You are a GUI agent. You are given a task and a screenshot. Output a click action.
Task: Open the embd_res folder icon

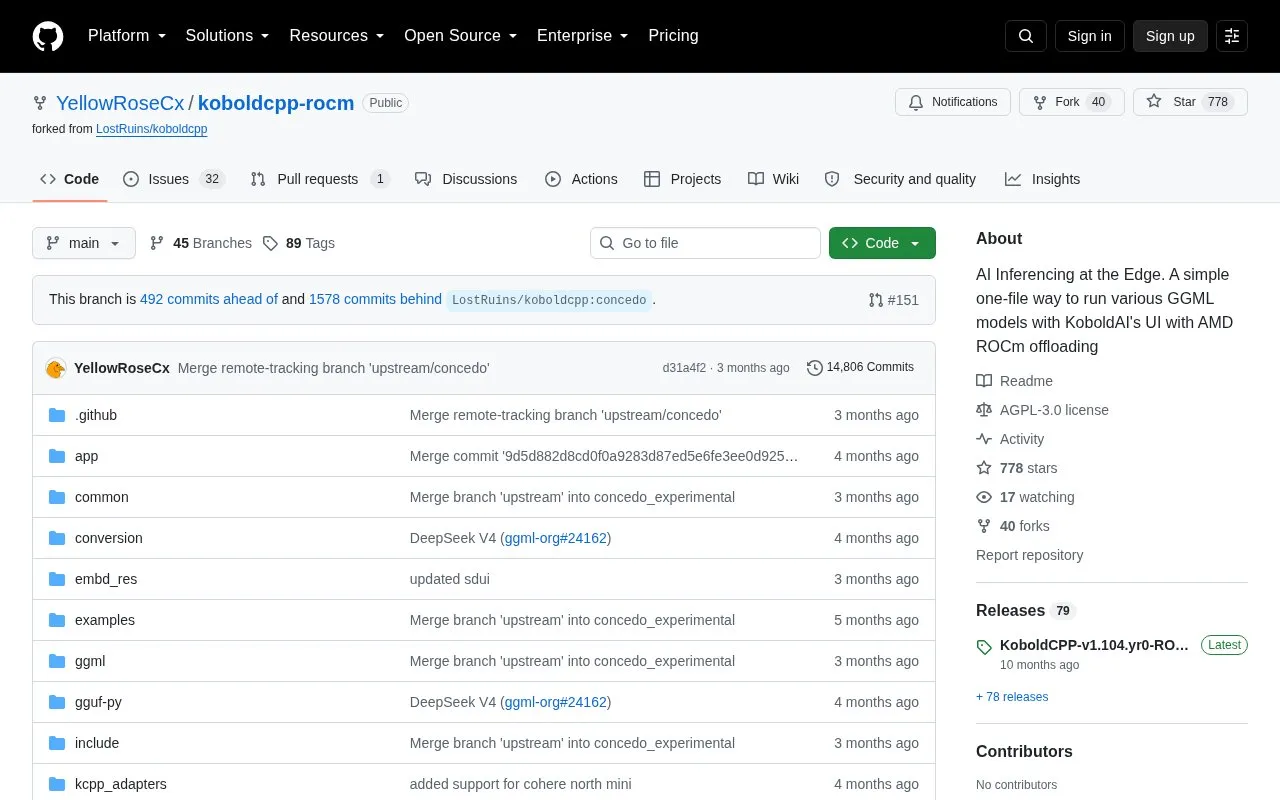pyautogui.click(x=57, y=579)
